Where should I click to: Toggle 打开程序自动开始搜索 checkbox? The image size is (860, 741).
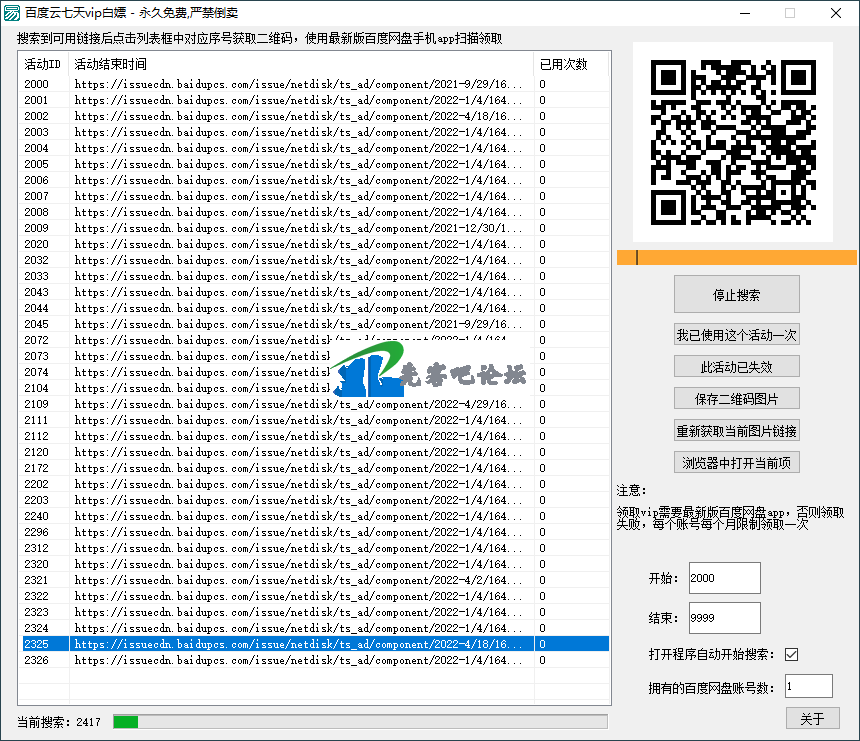[791, 654]
